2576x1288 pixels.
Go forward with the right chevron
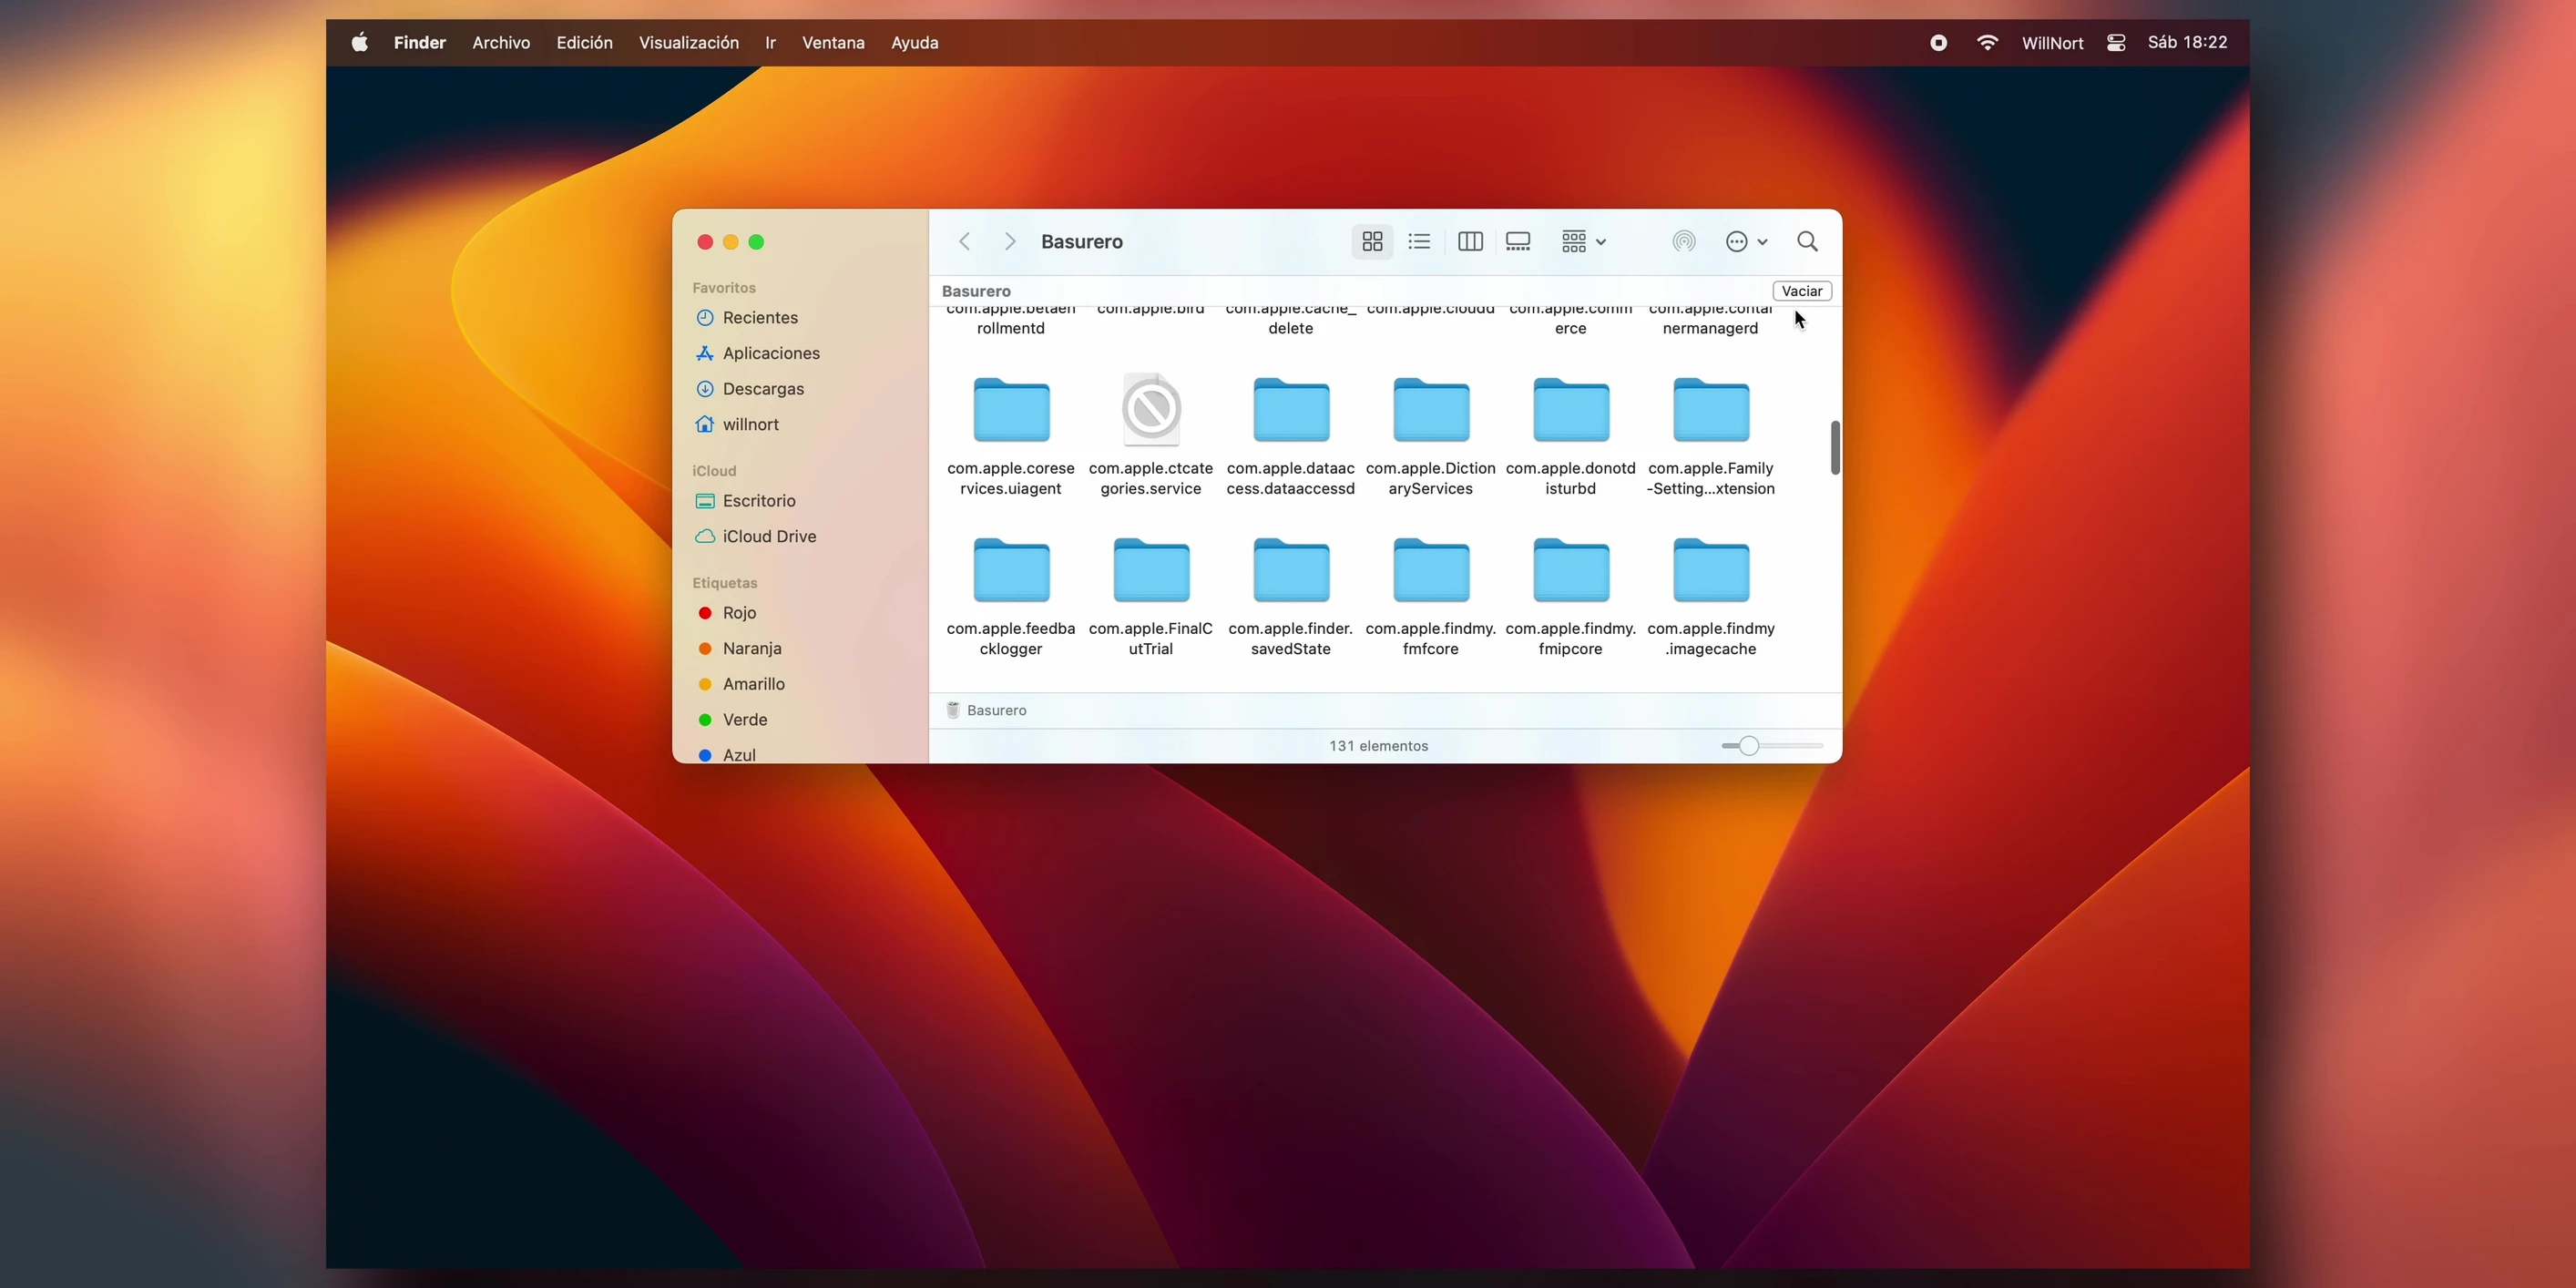(x=1010, y=241)
